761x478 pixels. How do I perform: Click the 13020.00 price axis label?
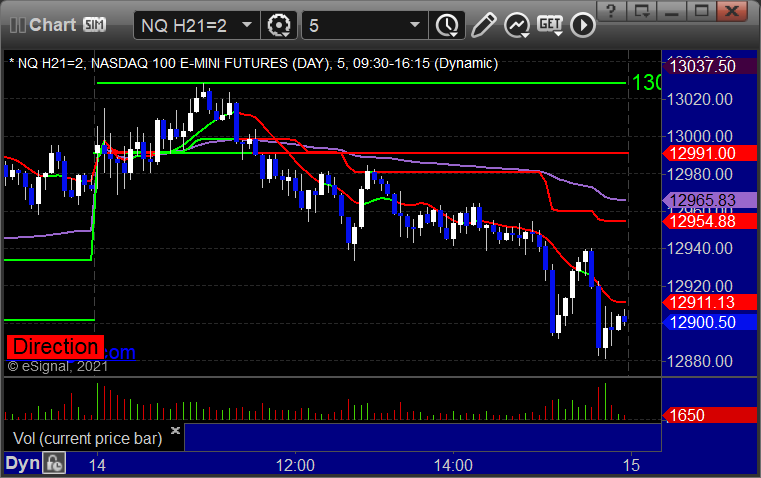pyautogui.click(x=700, y=99)
